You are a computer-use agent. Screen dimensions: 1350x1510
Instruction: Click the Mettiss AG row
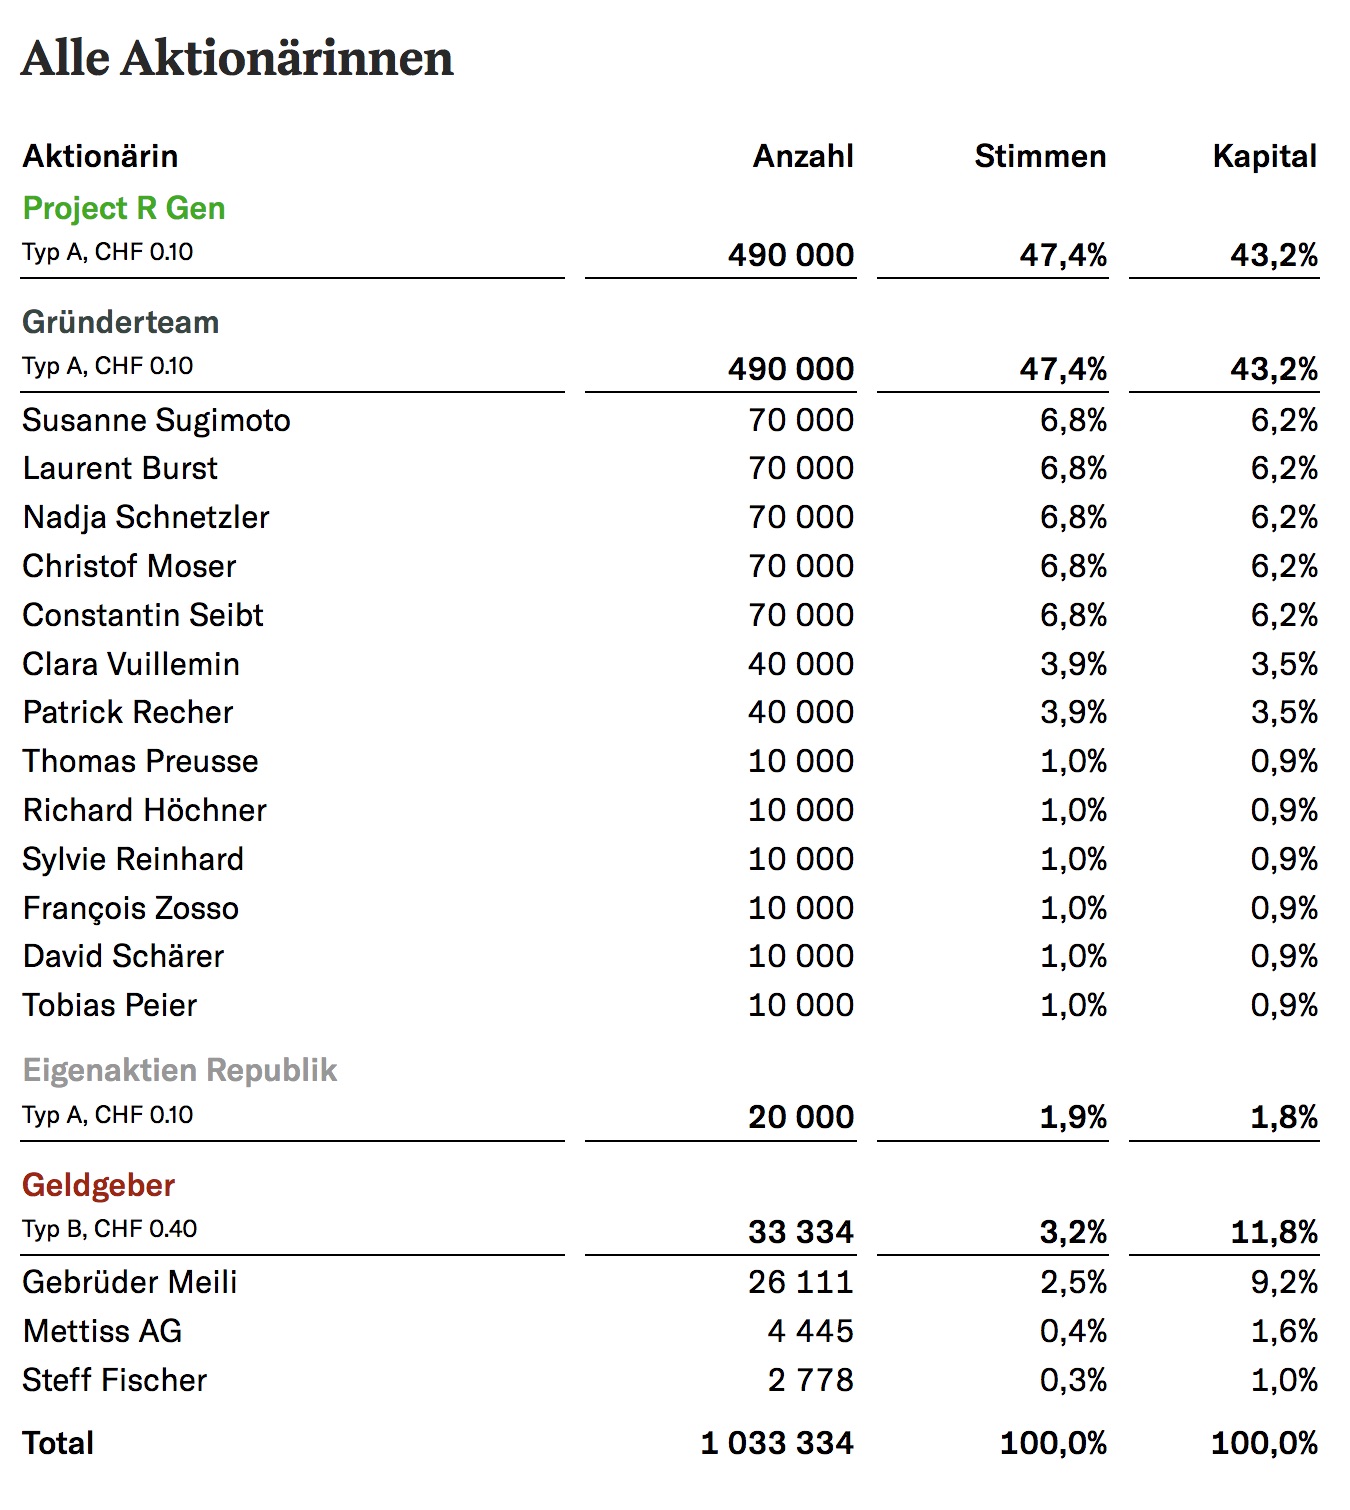click(x=670, y=1331)
